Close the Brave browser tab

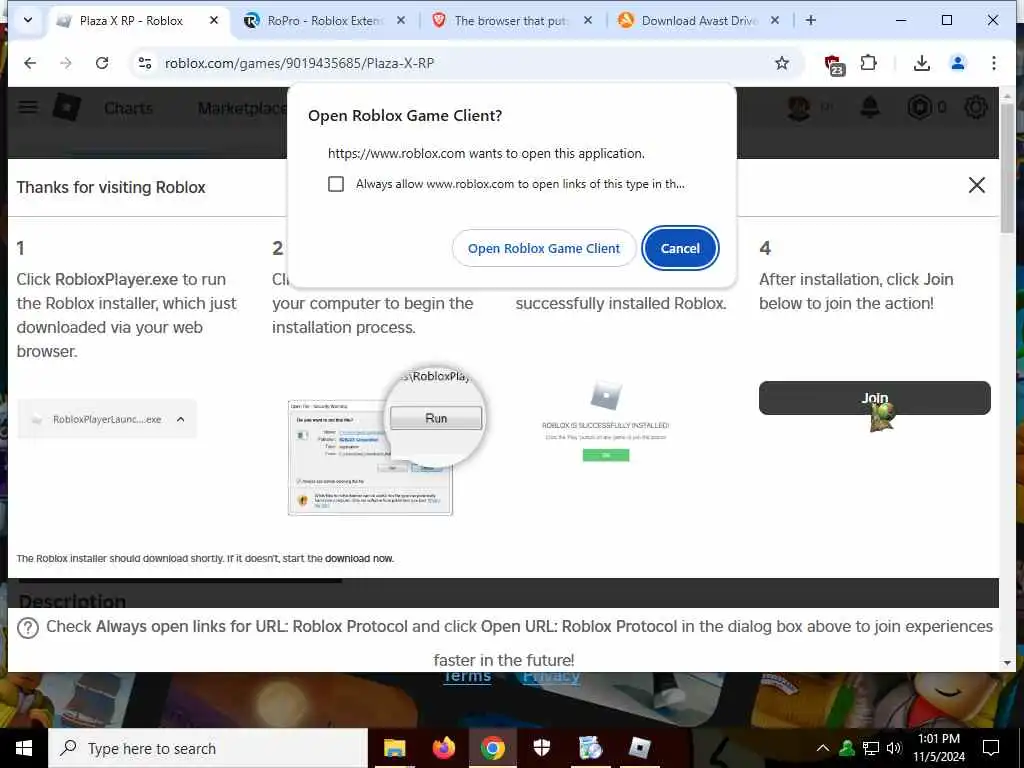coord(588,20)
